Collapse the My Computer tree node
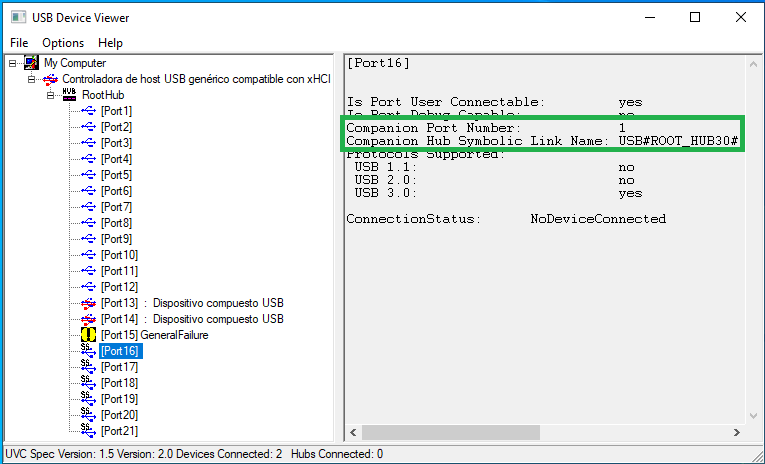 [x=13, y=63]
